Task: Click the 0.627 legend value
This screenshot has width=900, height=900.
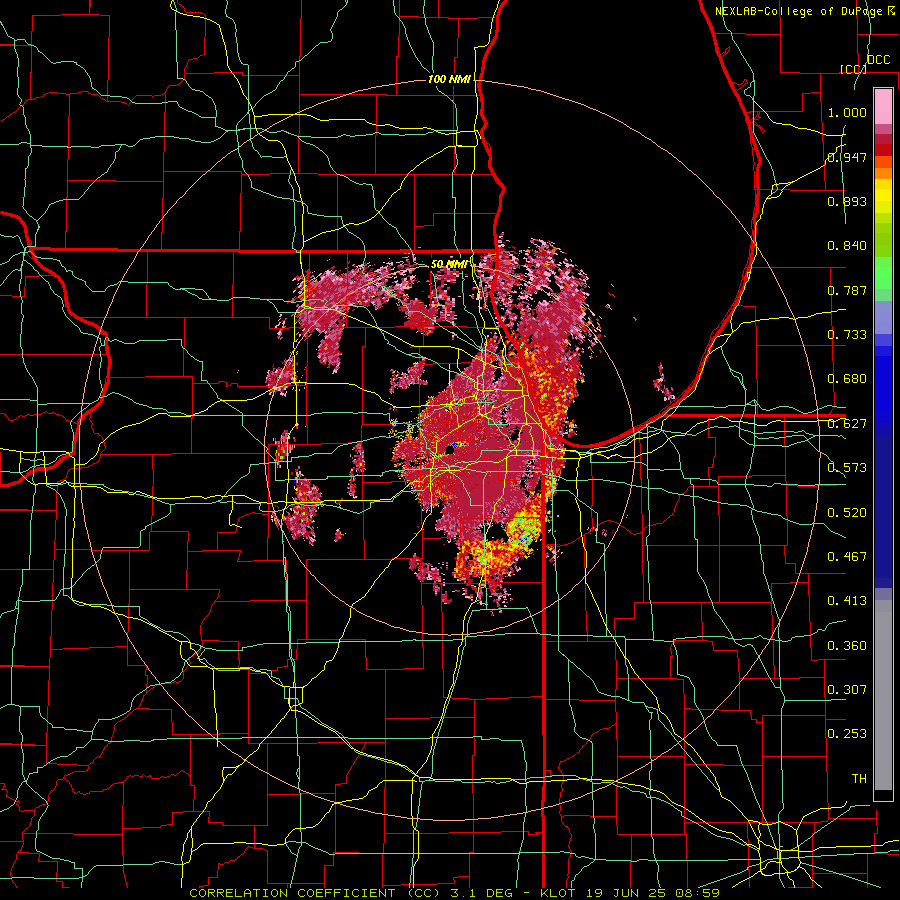Action: coord(847,424)
